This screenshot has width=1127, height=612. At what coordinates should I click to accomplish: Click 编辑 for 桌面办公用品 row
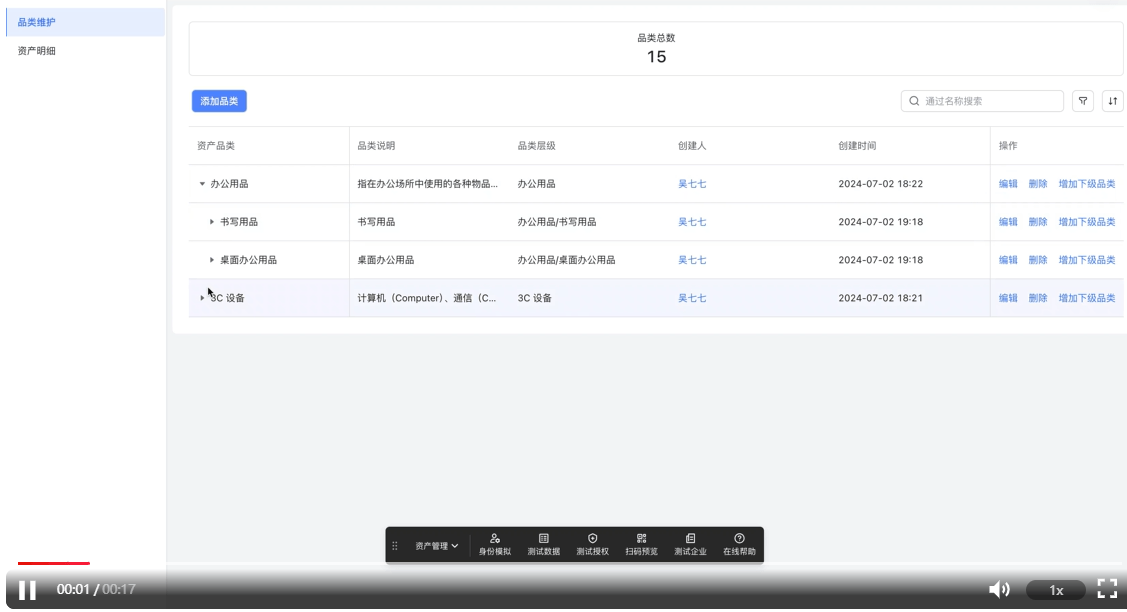pos(1008,260)
